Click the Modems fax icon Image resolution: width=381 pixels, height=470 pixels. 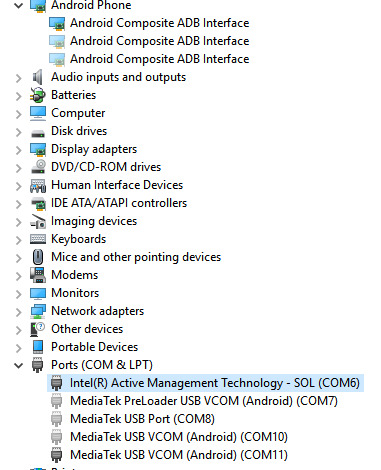pyautogui.click(x=38, y=275)
